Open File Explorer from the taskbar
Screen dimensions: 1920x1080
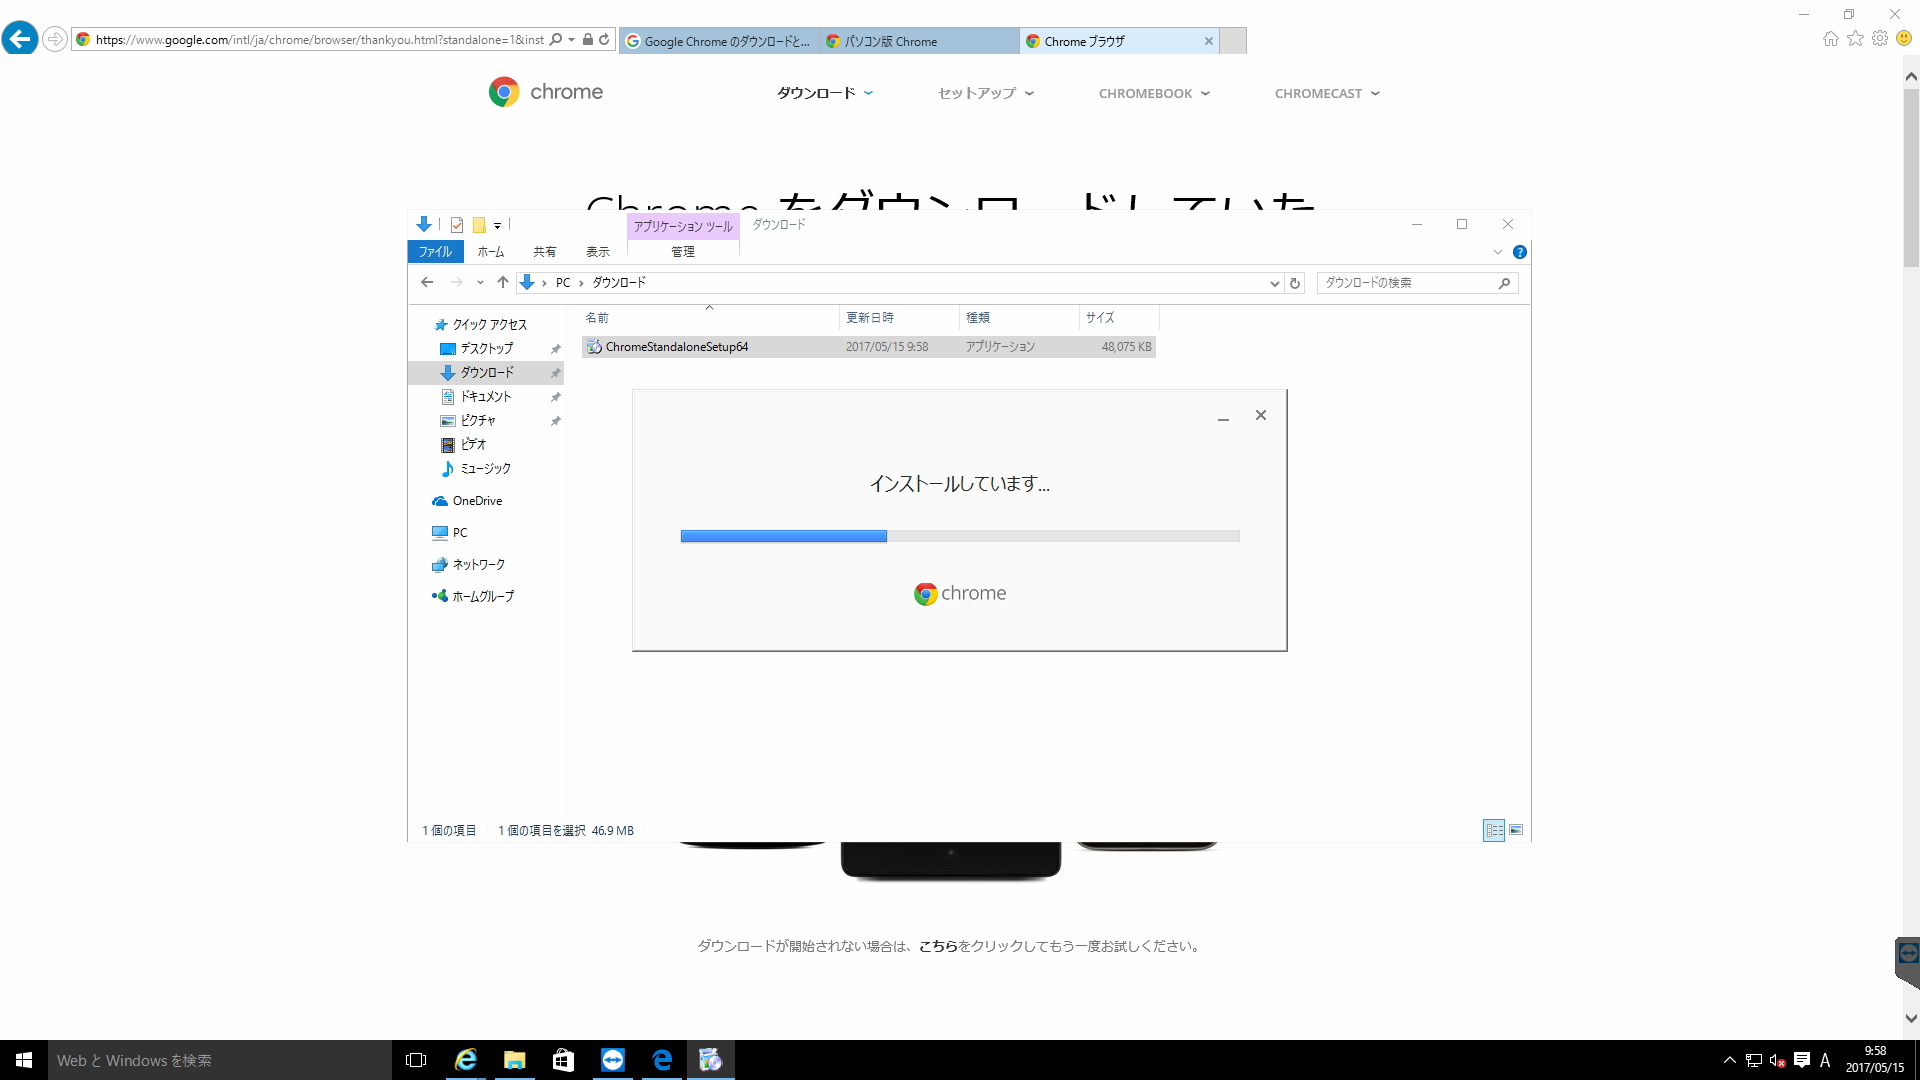tap(514, 1060)
